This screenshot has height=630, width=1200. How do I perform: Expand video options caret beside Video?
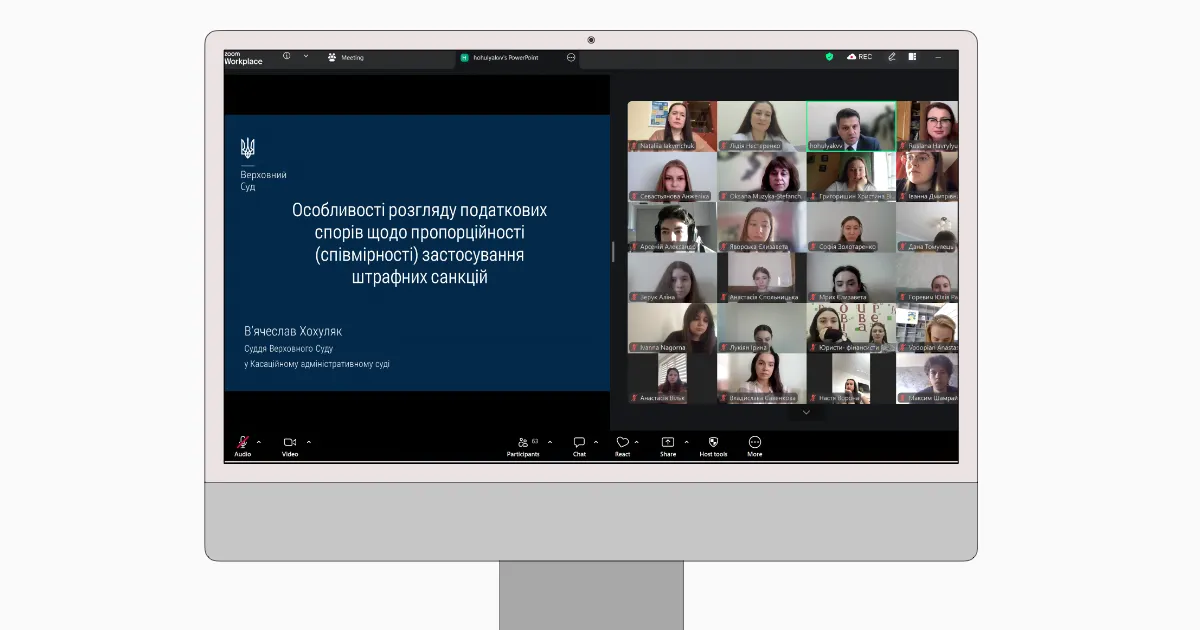[x=308, y=442]
